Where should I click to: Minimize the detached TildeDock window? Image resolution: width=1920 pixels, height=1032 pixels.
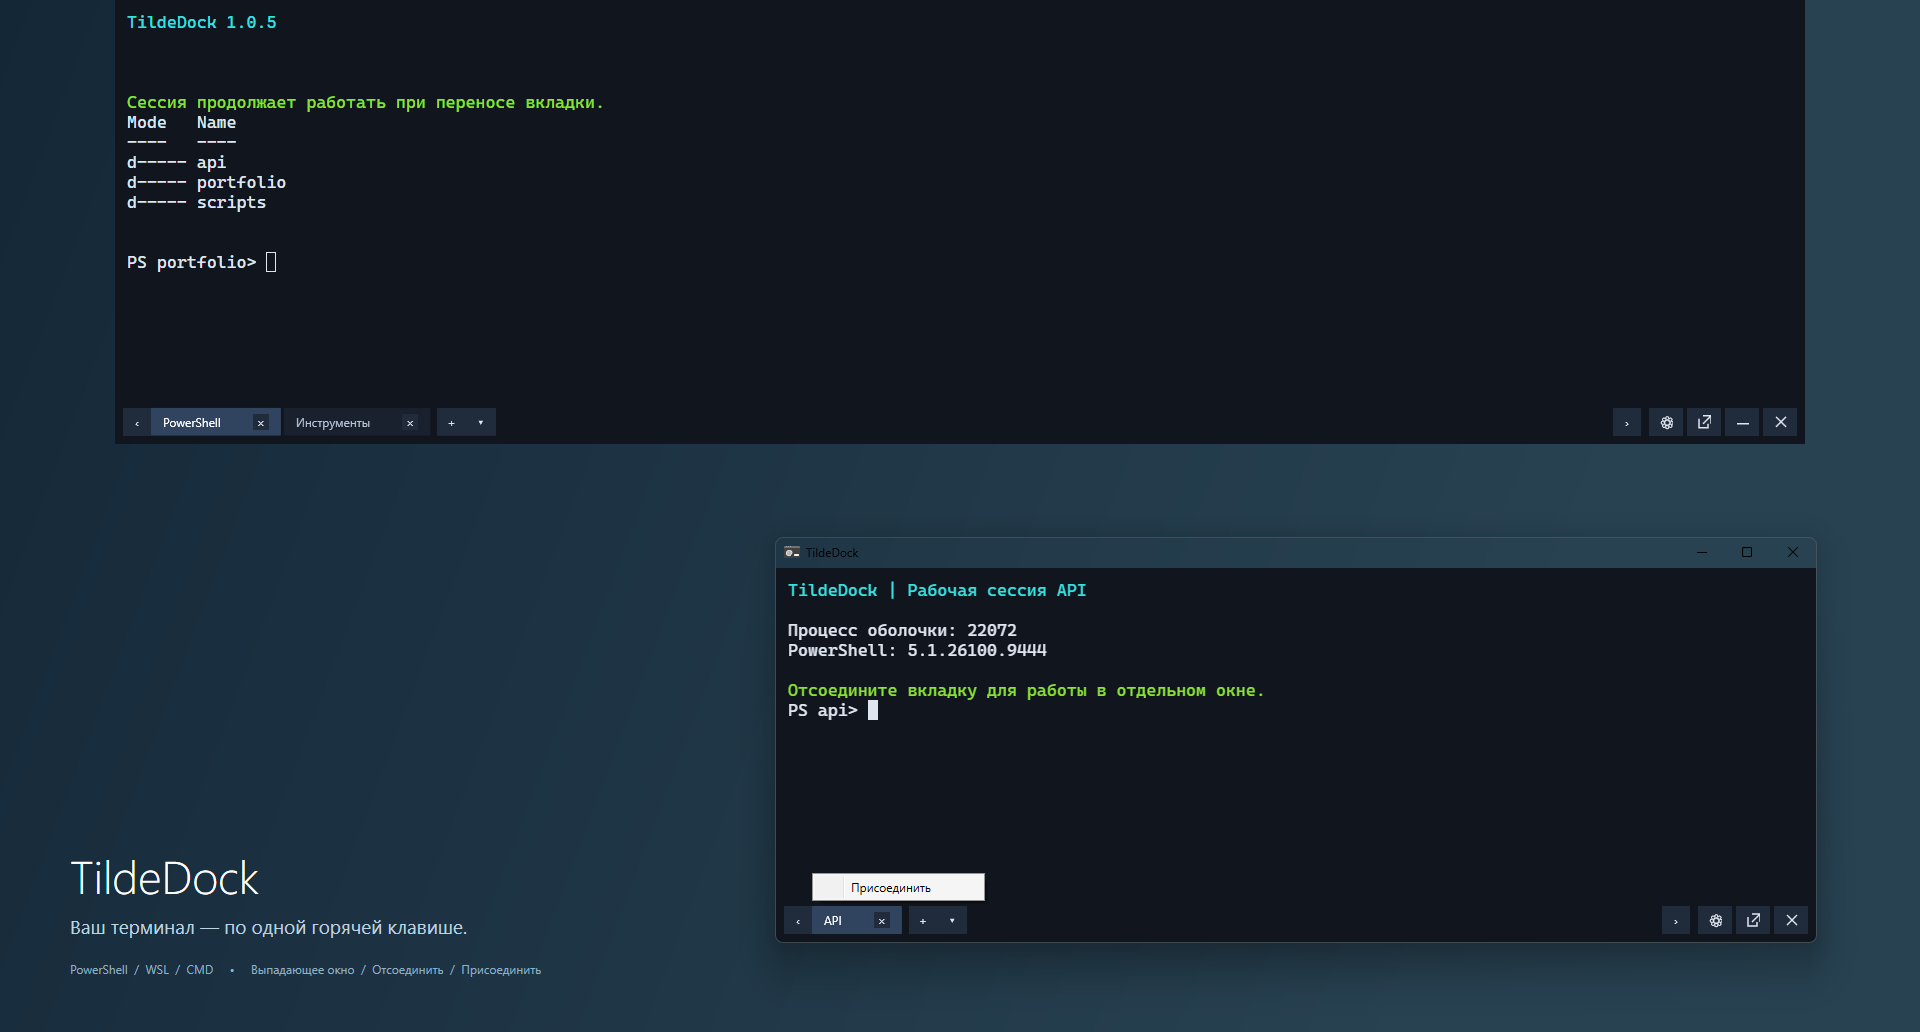1702,552
